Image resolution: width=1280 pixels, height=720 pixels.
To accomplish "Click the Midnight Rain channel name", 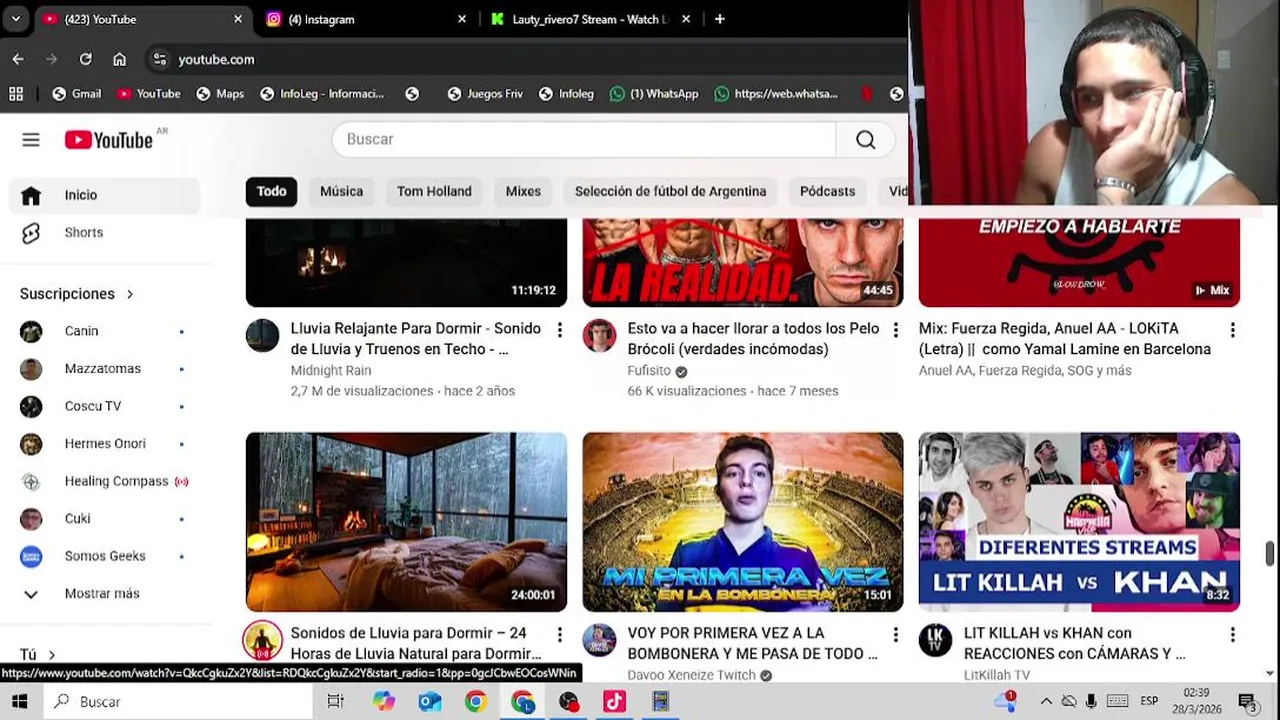I will 331,370.
